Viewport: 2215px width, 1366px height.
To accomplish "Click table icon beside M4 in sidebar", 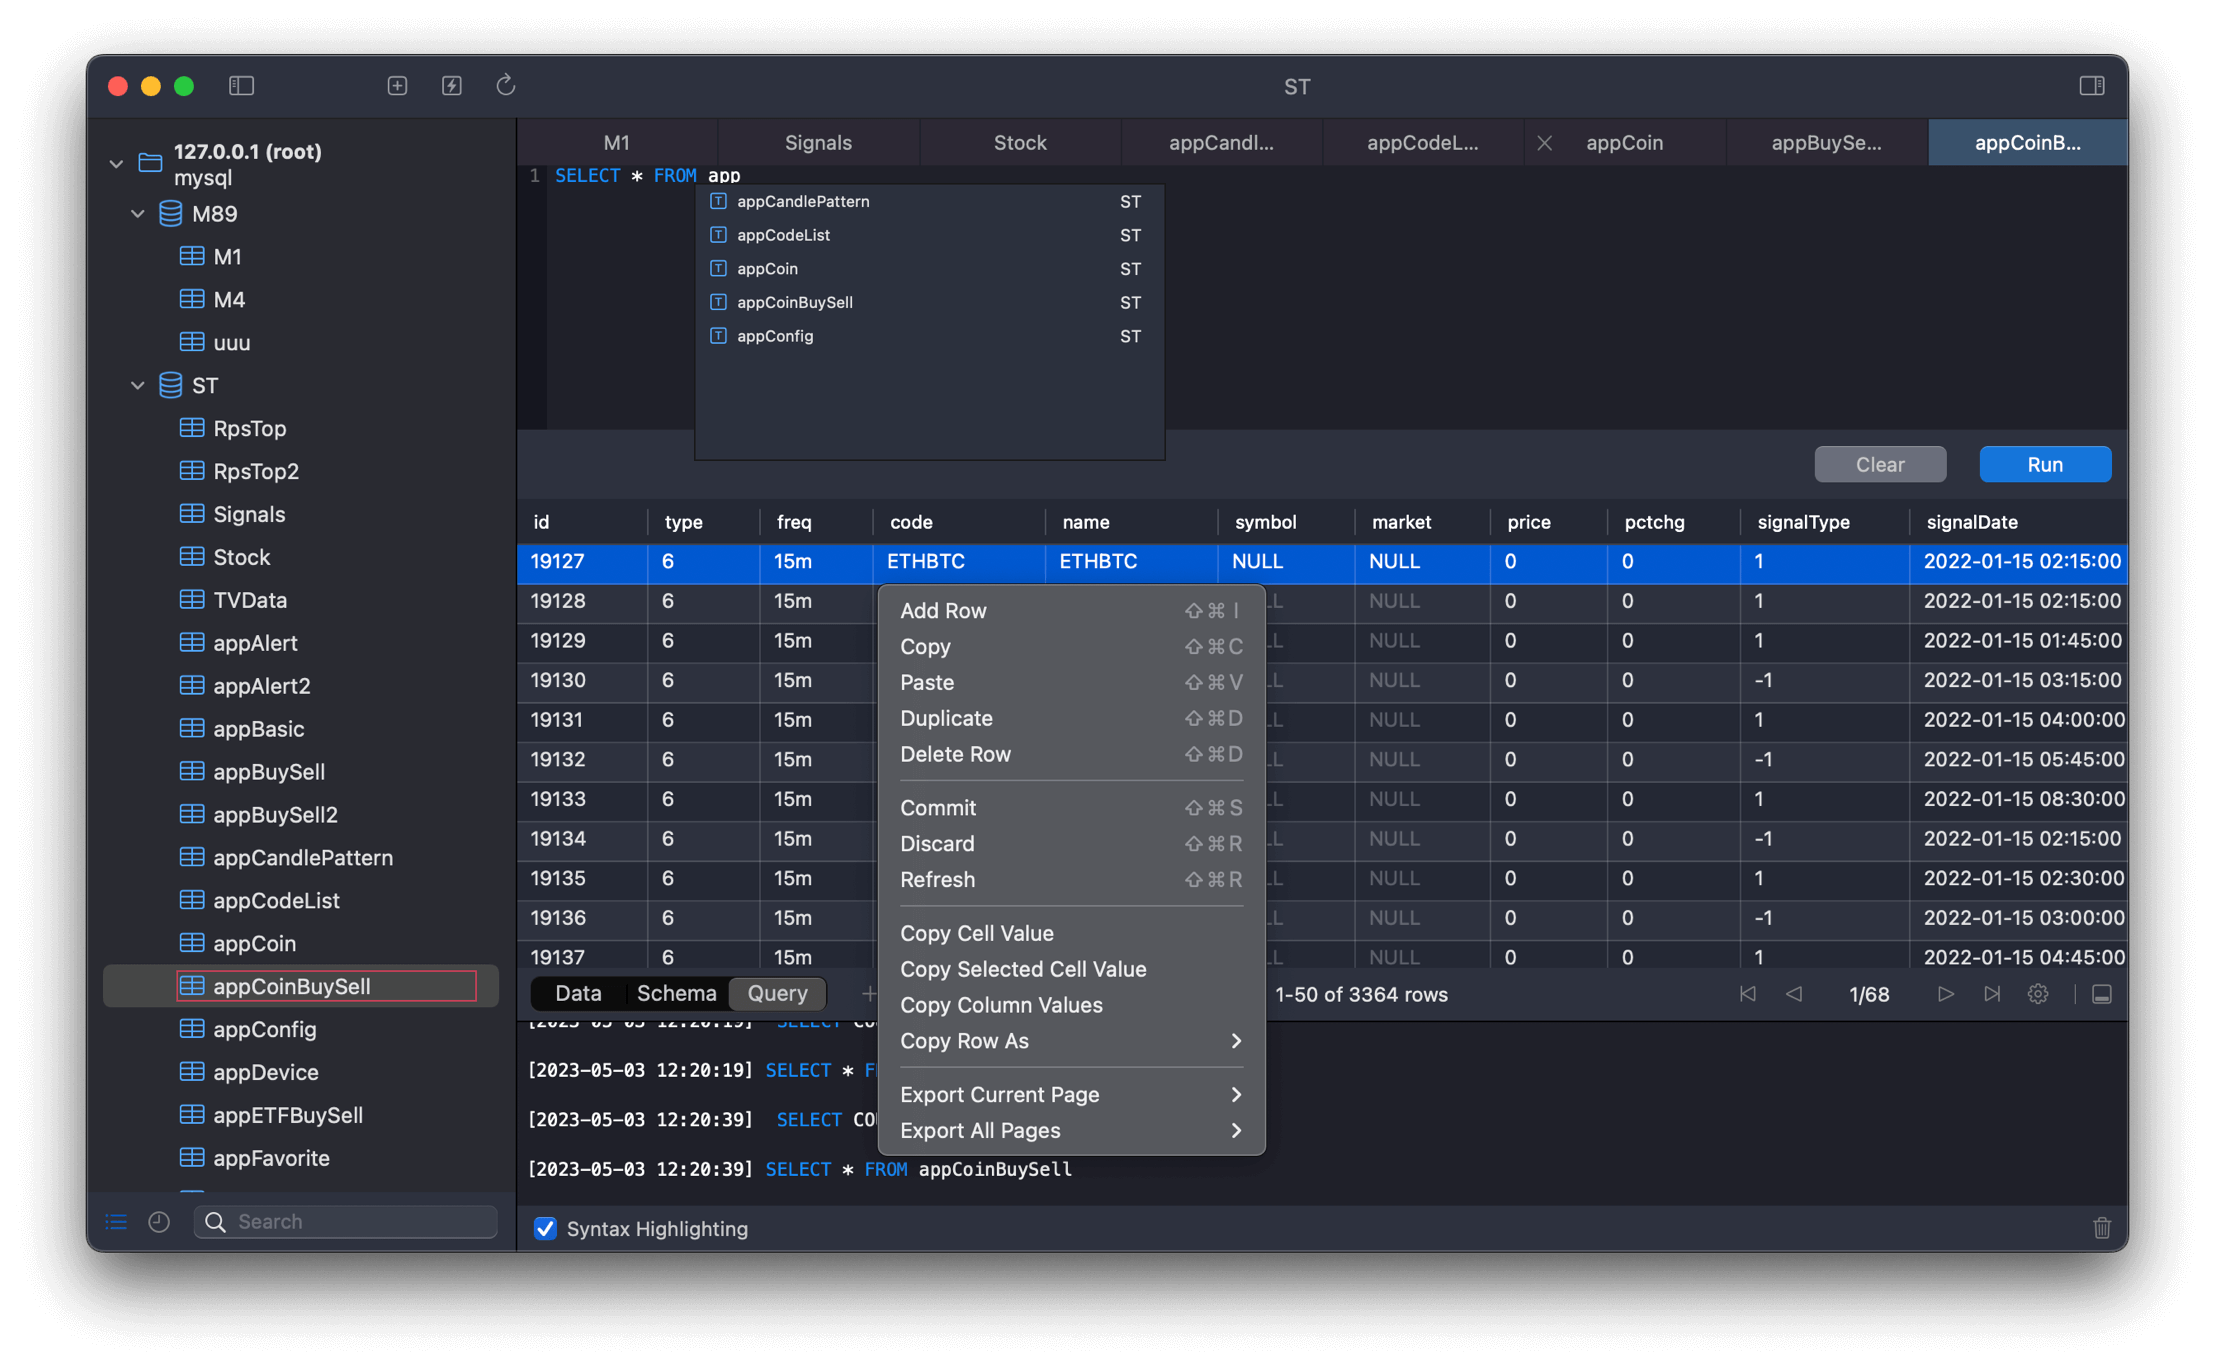I will (x=192, y=299).
